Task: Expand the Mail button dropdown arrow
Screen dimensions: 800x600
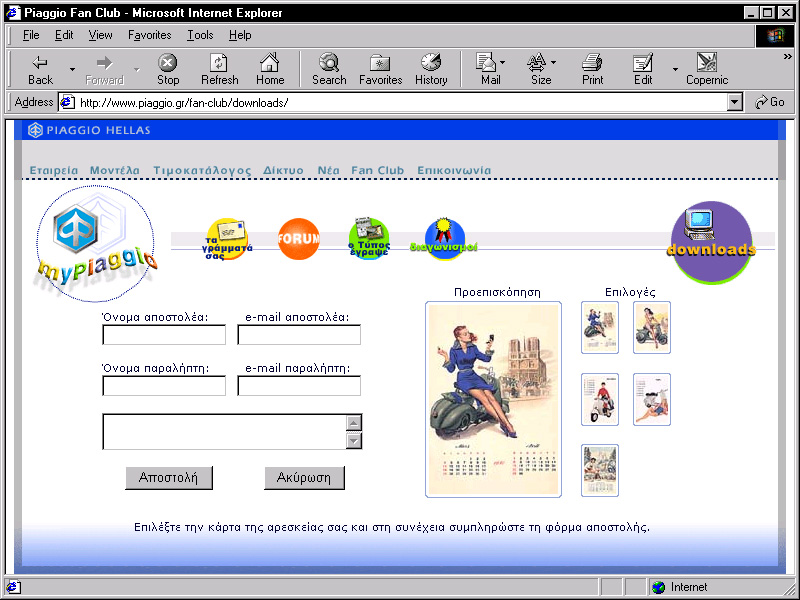Action: pyautogui.click(x=503, y=62)
